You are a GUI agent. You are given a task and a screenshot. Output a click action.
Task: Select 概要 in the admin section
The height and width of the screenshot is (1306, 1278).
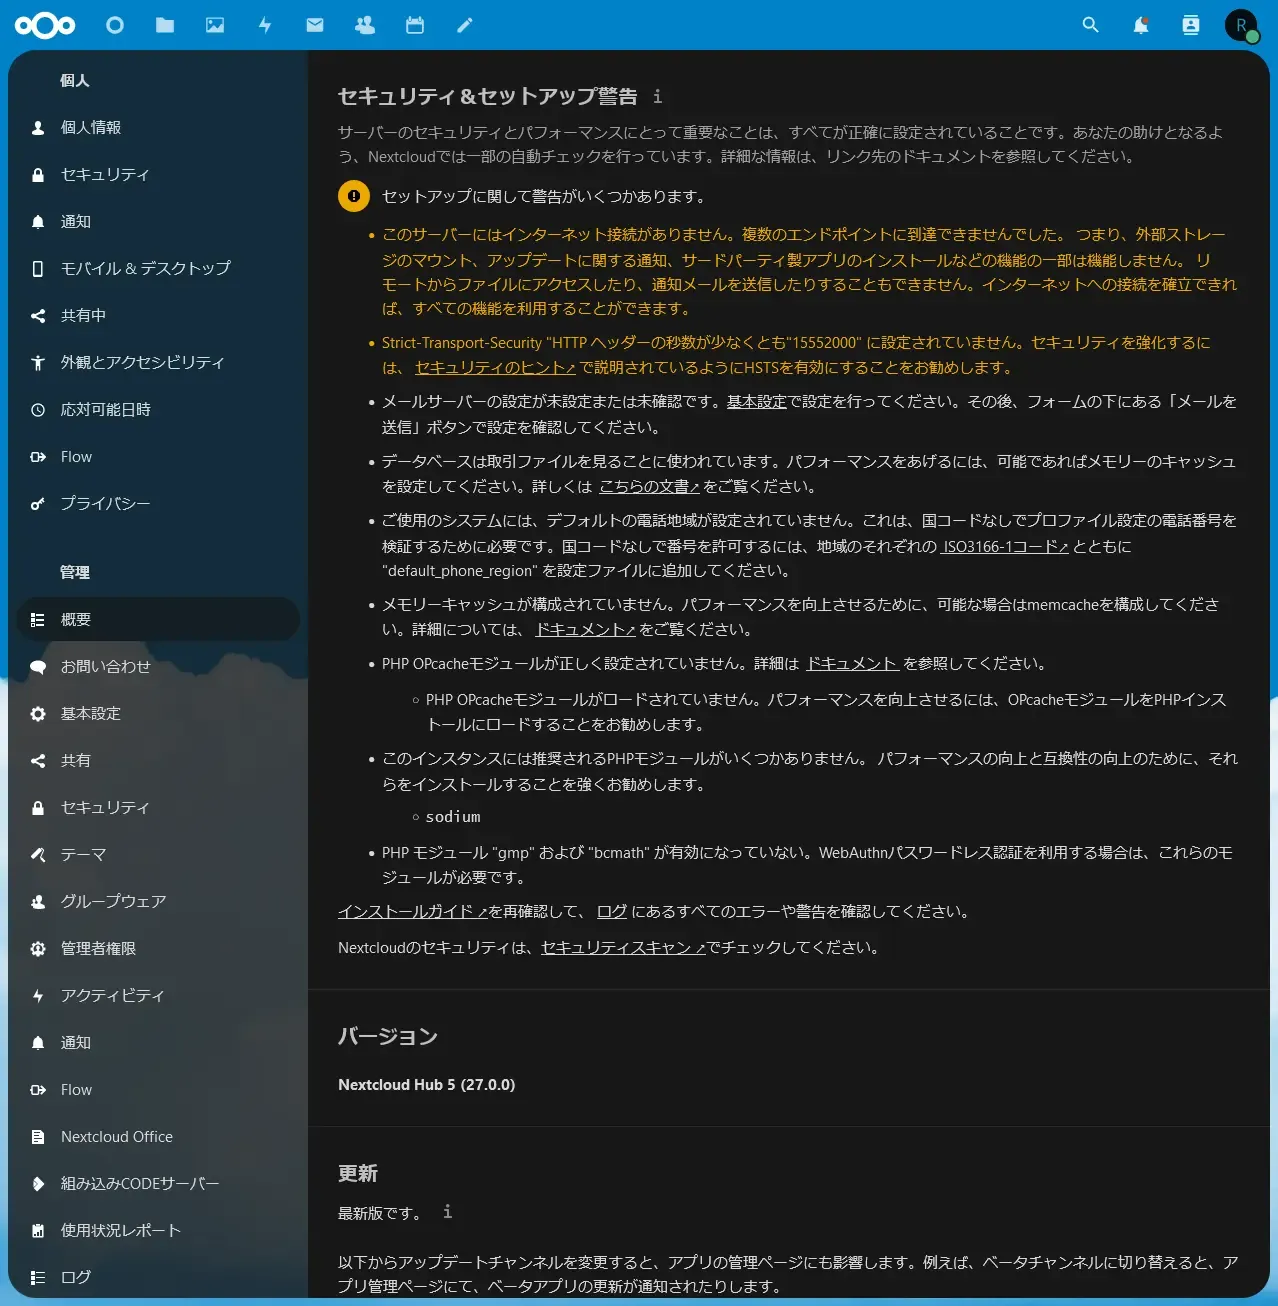[158, 619]
